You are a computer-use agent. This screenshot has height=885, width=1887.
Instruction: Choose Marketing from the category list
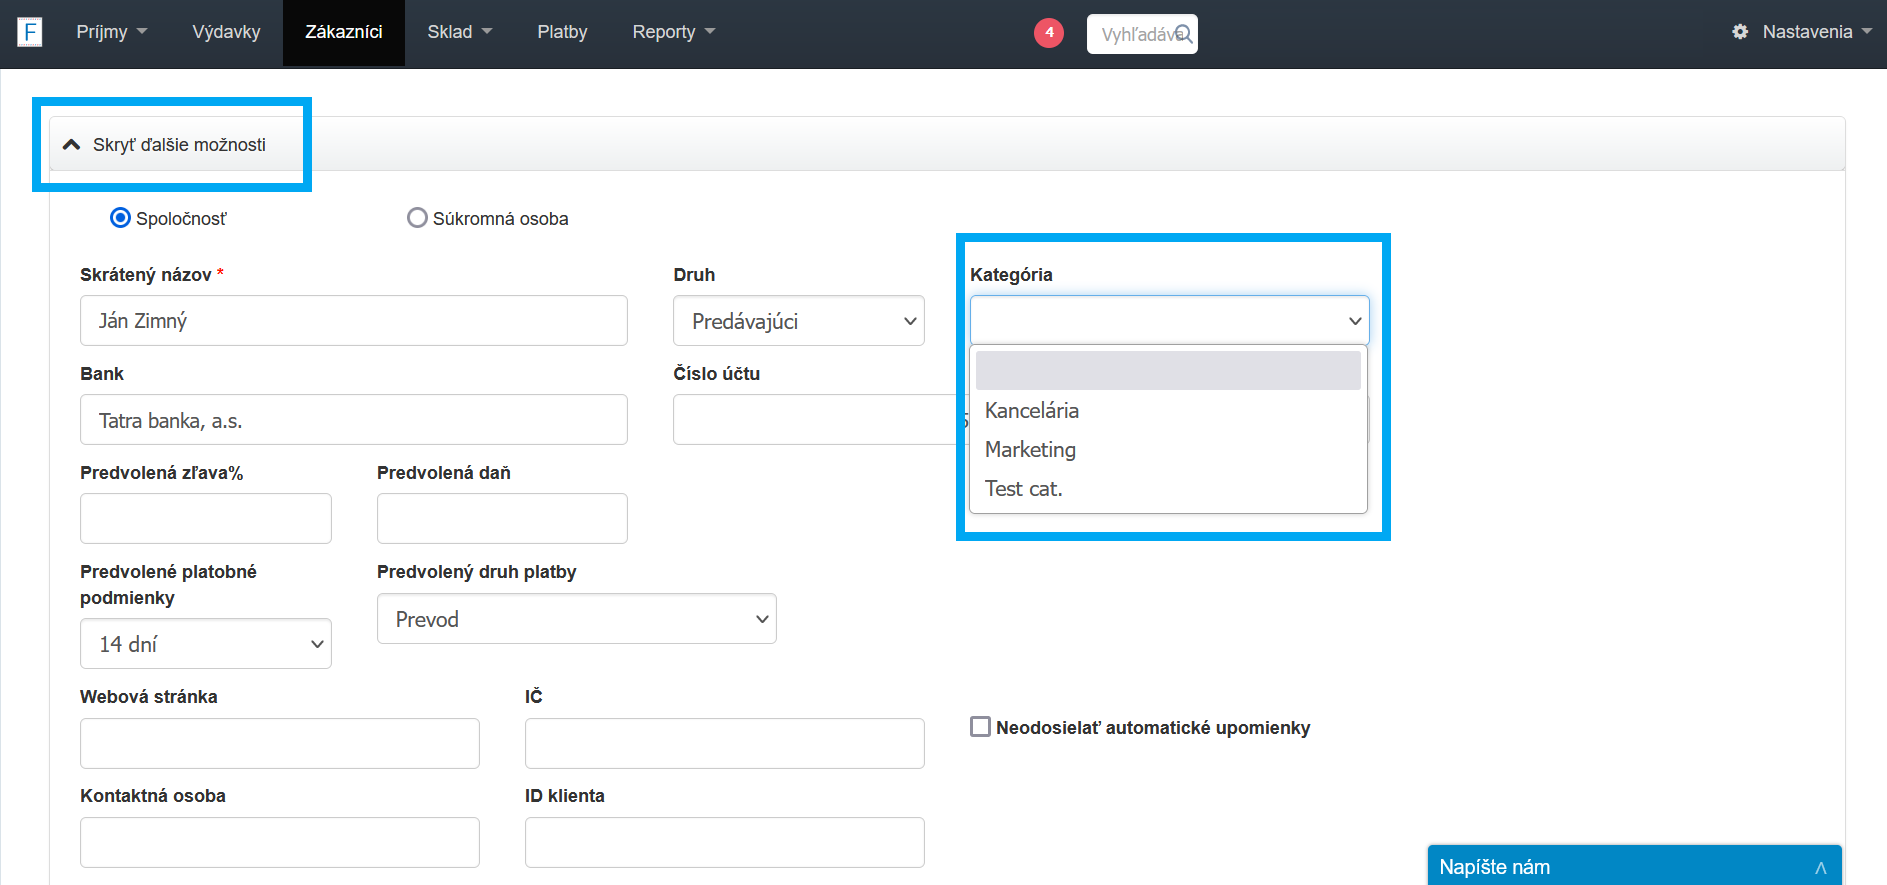tap(1030, 450)
